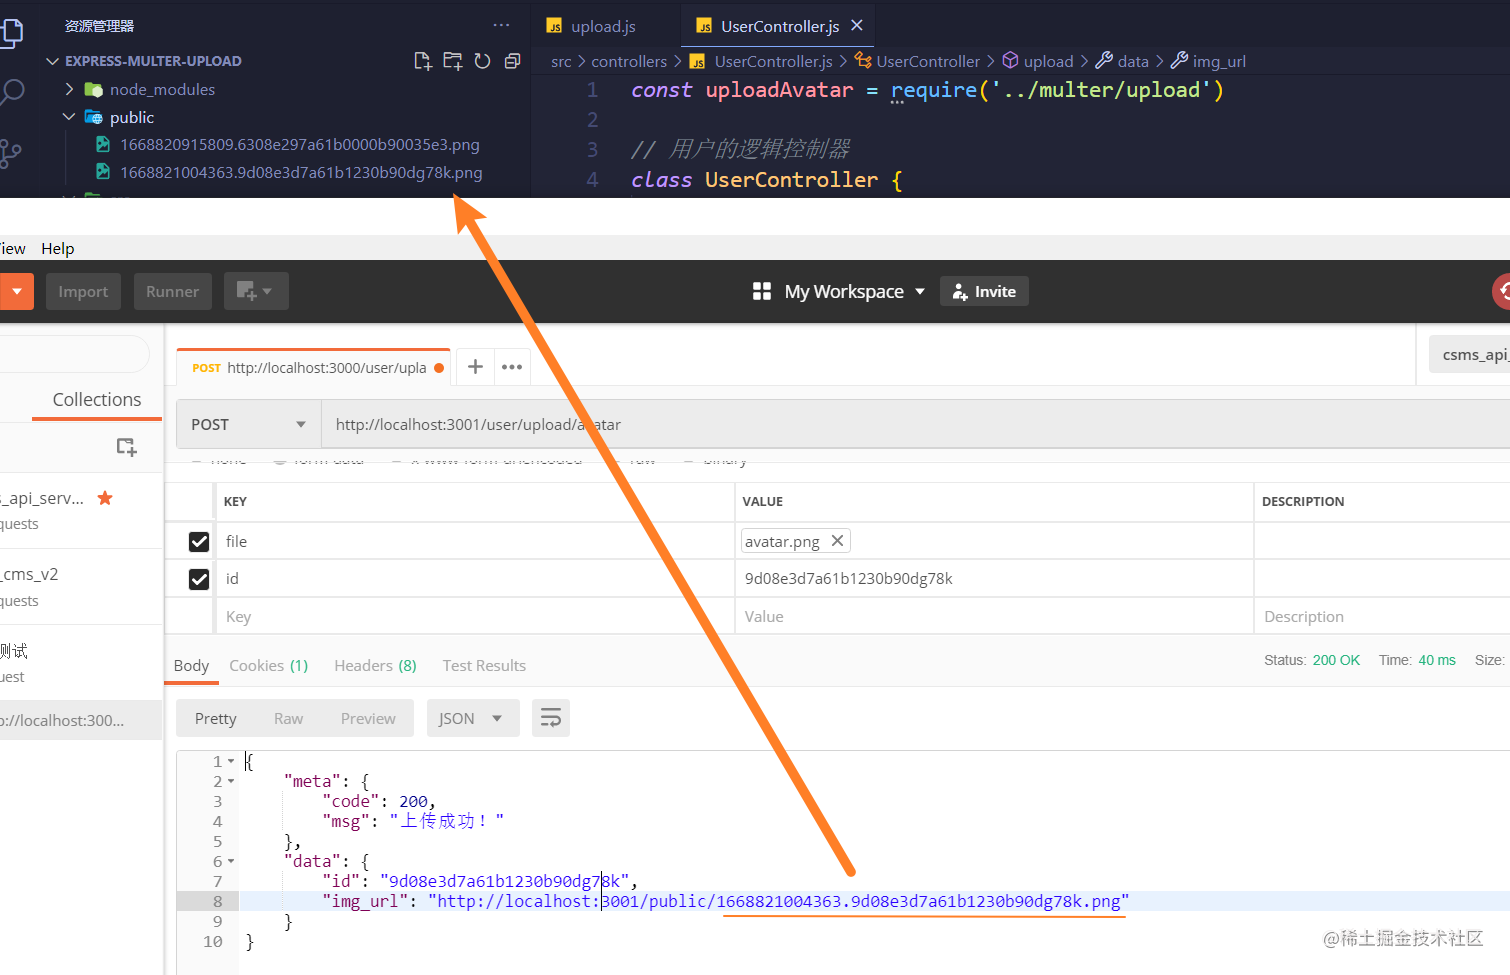This screenshot has width=1510, height=975.
Task: Select the Raw response view
Action: point(288,718)
